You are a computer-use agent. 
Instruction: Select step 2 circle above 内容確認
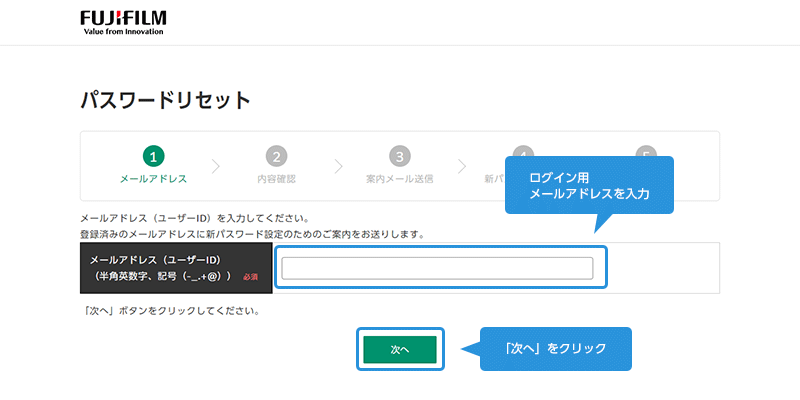pos(277,157)
